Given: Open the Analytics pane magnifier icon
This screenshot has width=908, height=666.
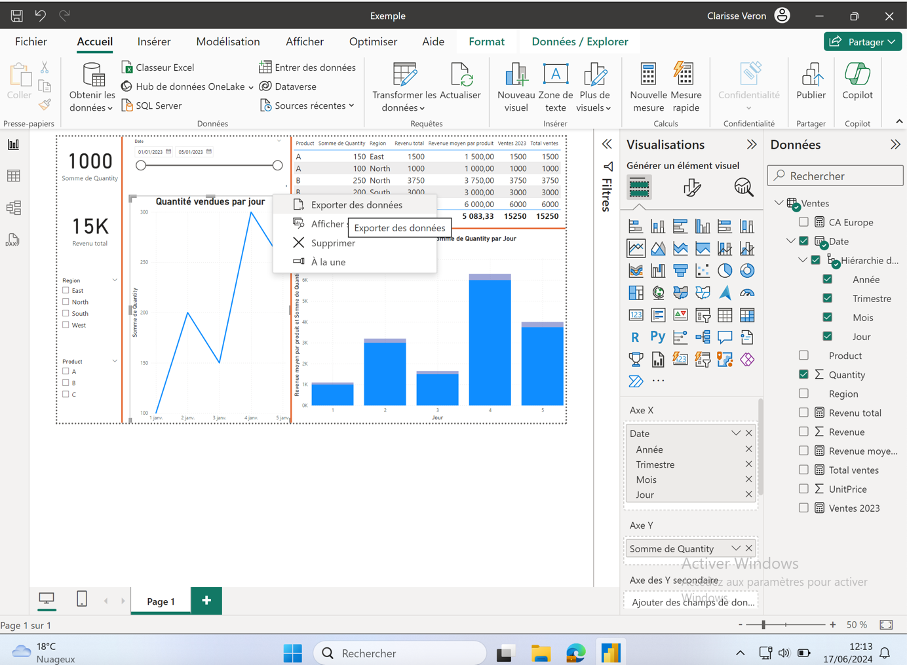Looking at the screenshot, I should point(744,187).
